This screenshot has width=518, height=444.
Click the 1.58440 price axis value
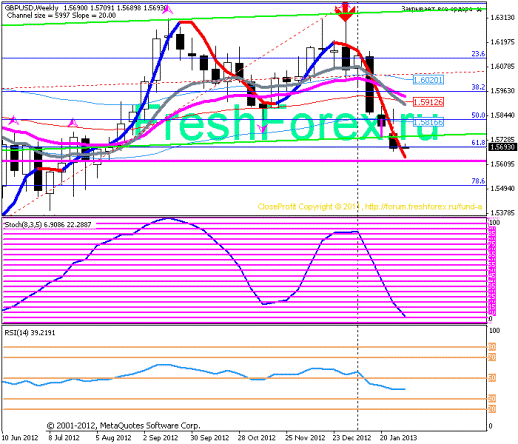tap(503, 115)
